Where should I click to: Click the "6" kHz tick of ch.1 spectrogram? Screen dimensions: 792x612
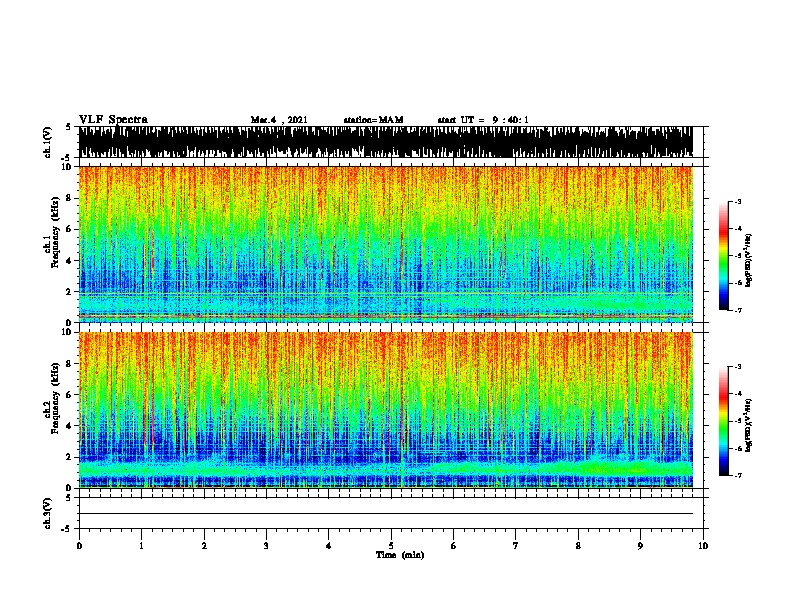tap(71, 229)
